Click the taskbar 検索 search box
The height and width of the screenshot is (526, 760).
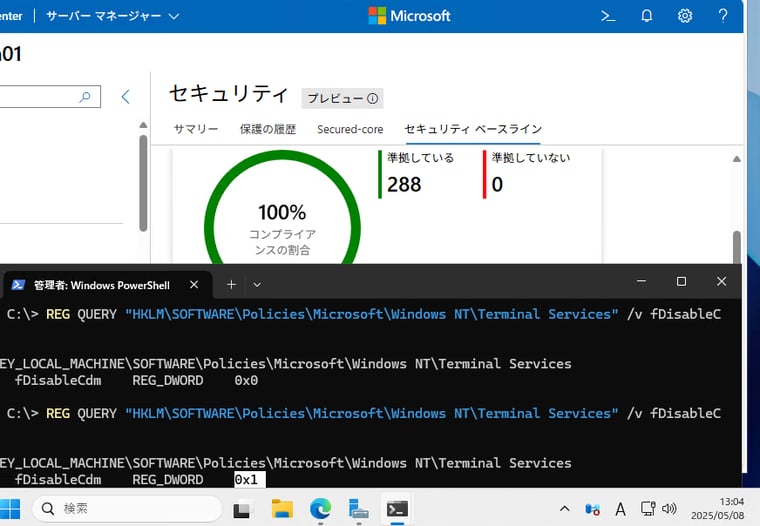pyautogui.click(x=127, y=509)
